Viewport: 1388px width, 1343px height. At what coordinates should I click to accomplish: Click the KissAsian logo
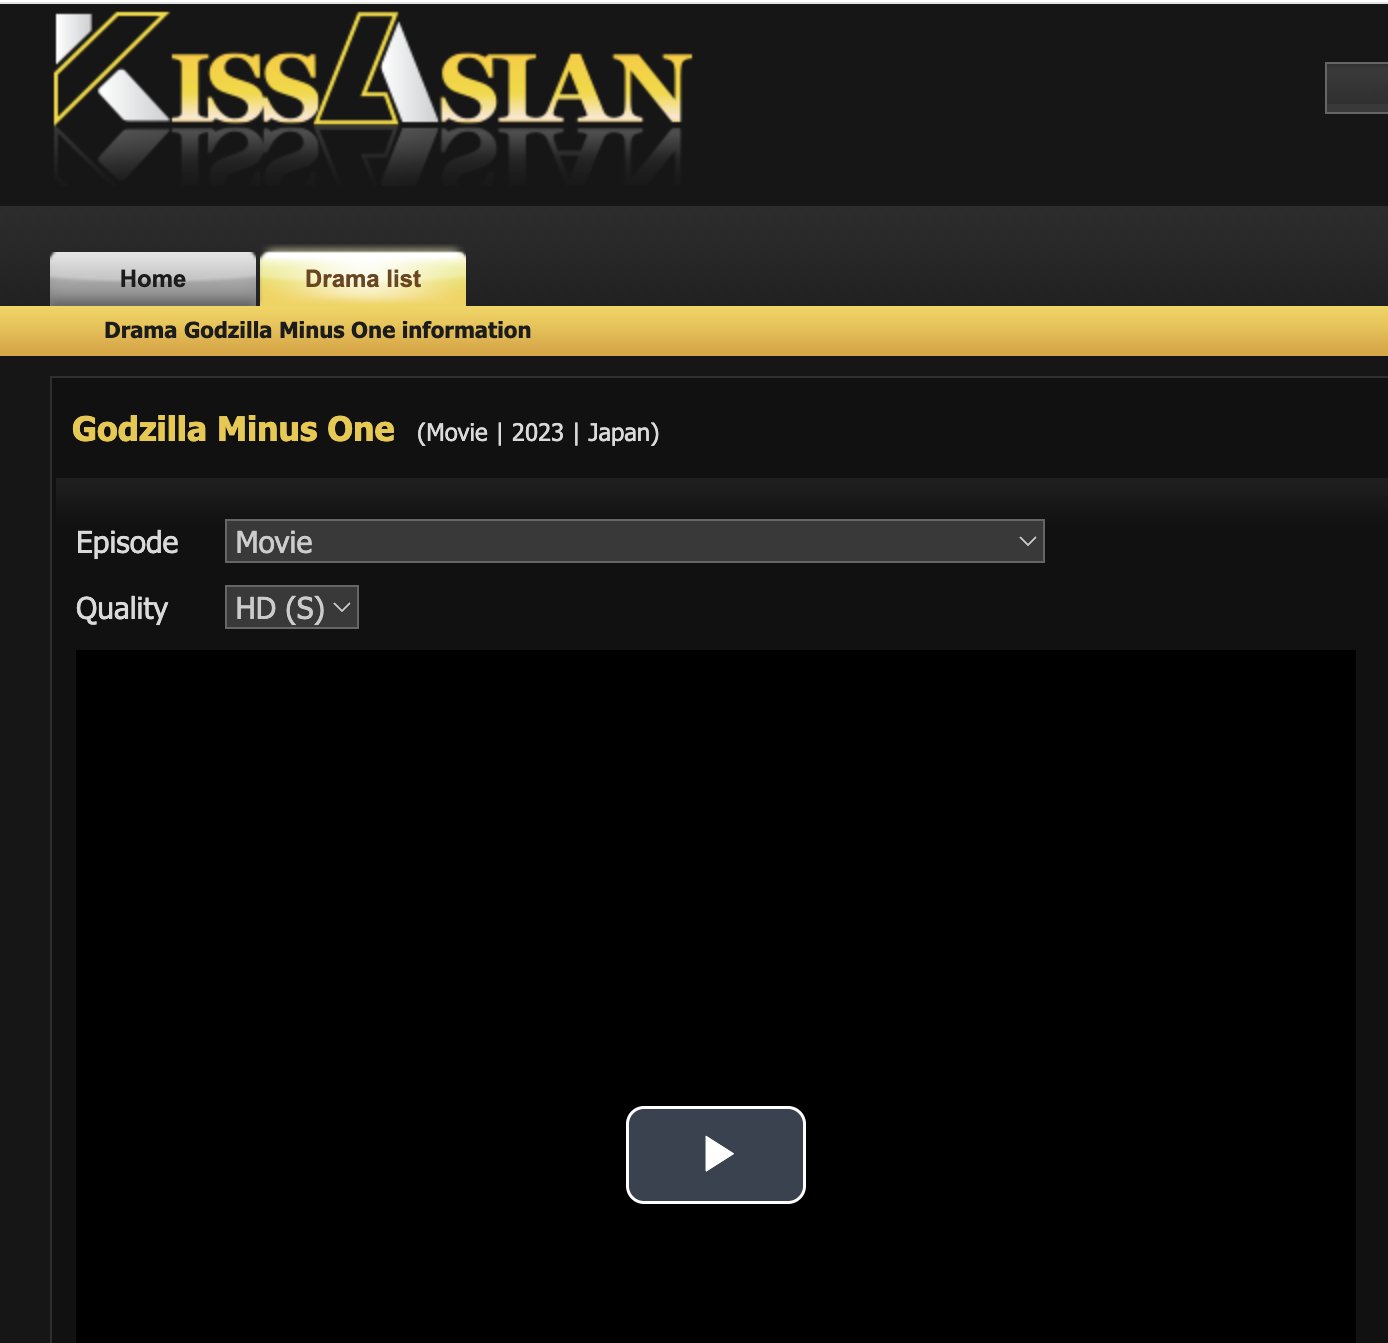tap(372, 98)
